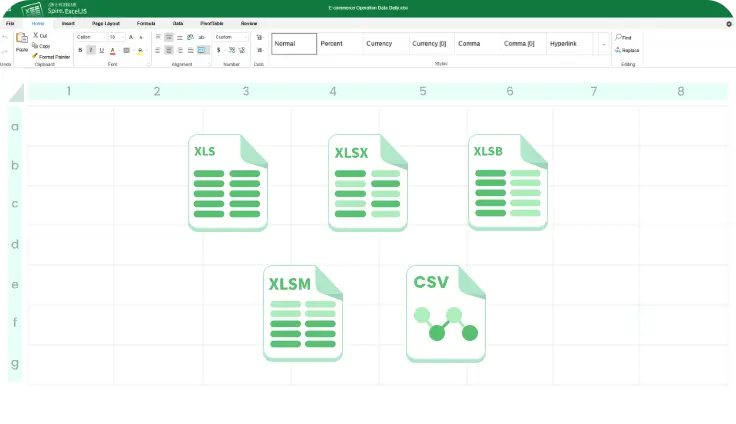
Task: Toggle underline formatting
Action: point(102,49)
